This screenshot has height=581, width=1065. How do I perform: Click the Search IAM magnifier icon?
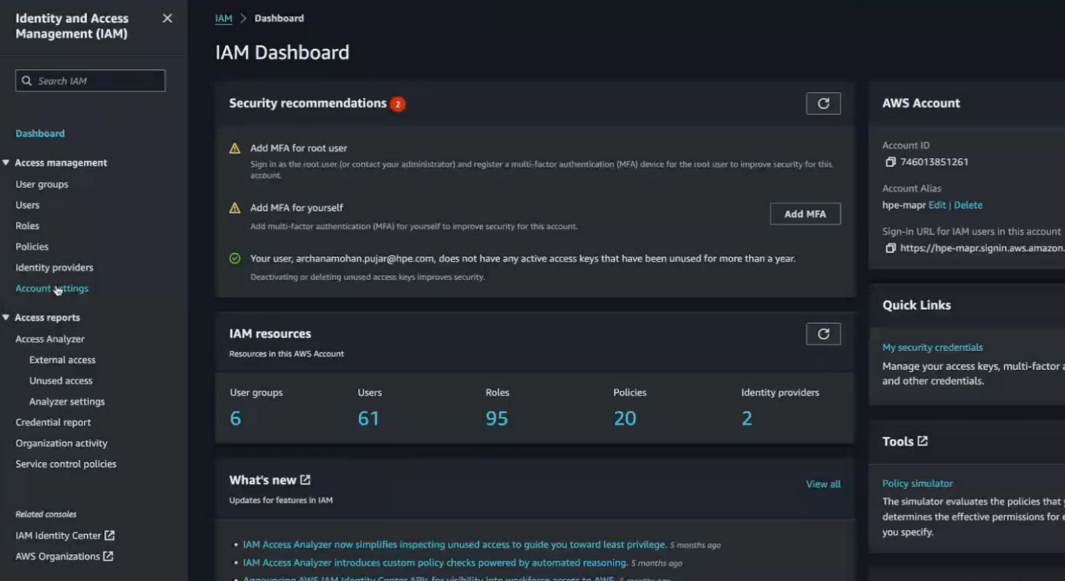[x=26, y=81]
